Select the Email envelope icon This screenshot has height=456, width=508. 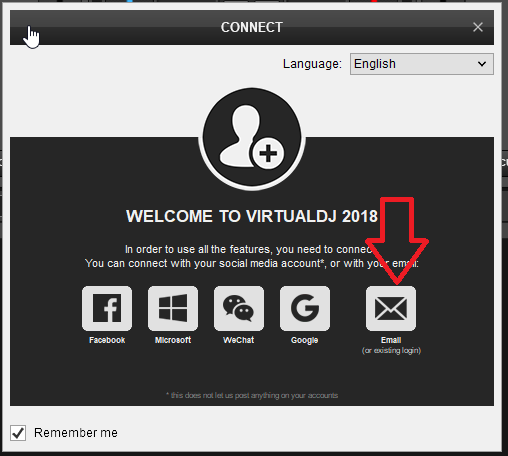(x=391, y=308)
